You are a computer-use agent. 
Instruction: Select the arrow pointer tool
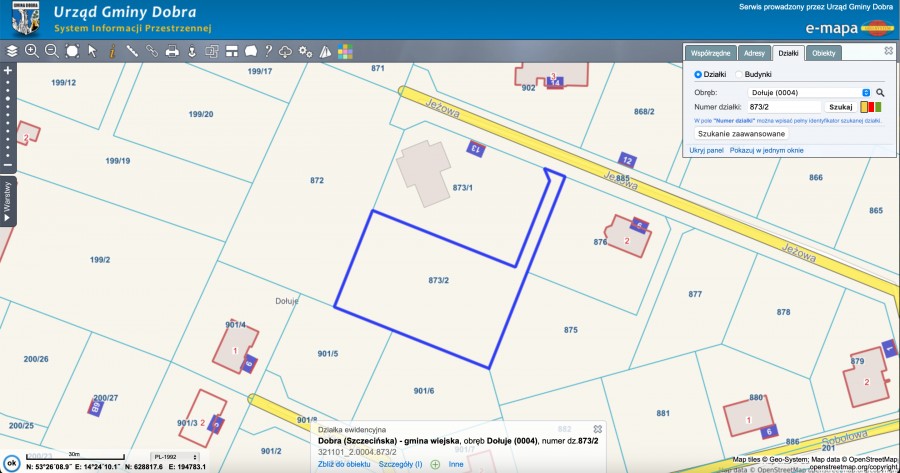92,51
